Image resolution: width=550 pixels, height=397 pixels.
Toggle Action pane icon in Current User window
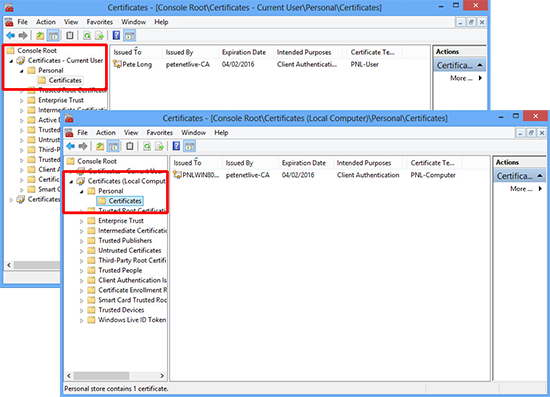pos(129,35)
